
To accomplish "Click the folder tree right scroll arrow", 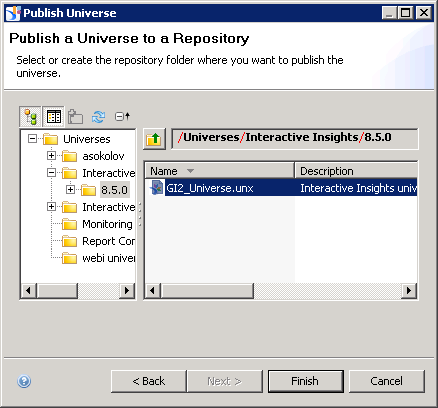I will point(127,291).
